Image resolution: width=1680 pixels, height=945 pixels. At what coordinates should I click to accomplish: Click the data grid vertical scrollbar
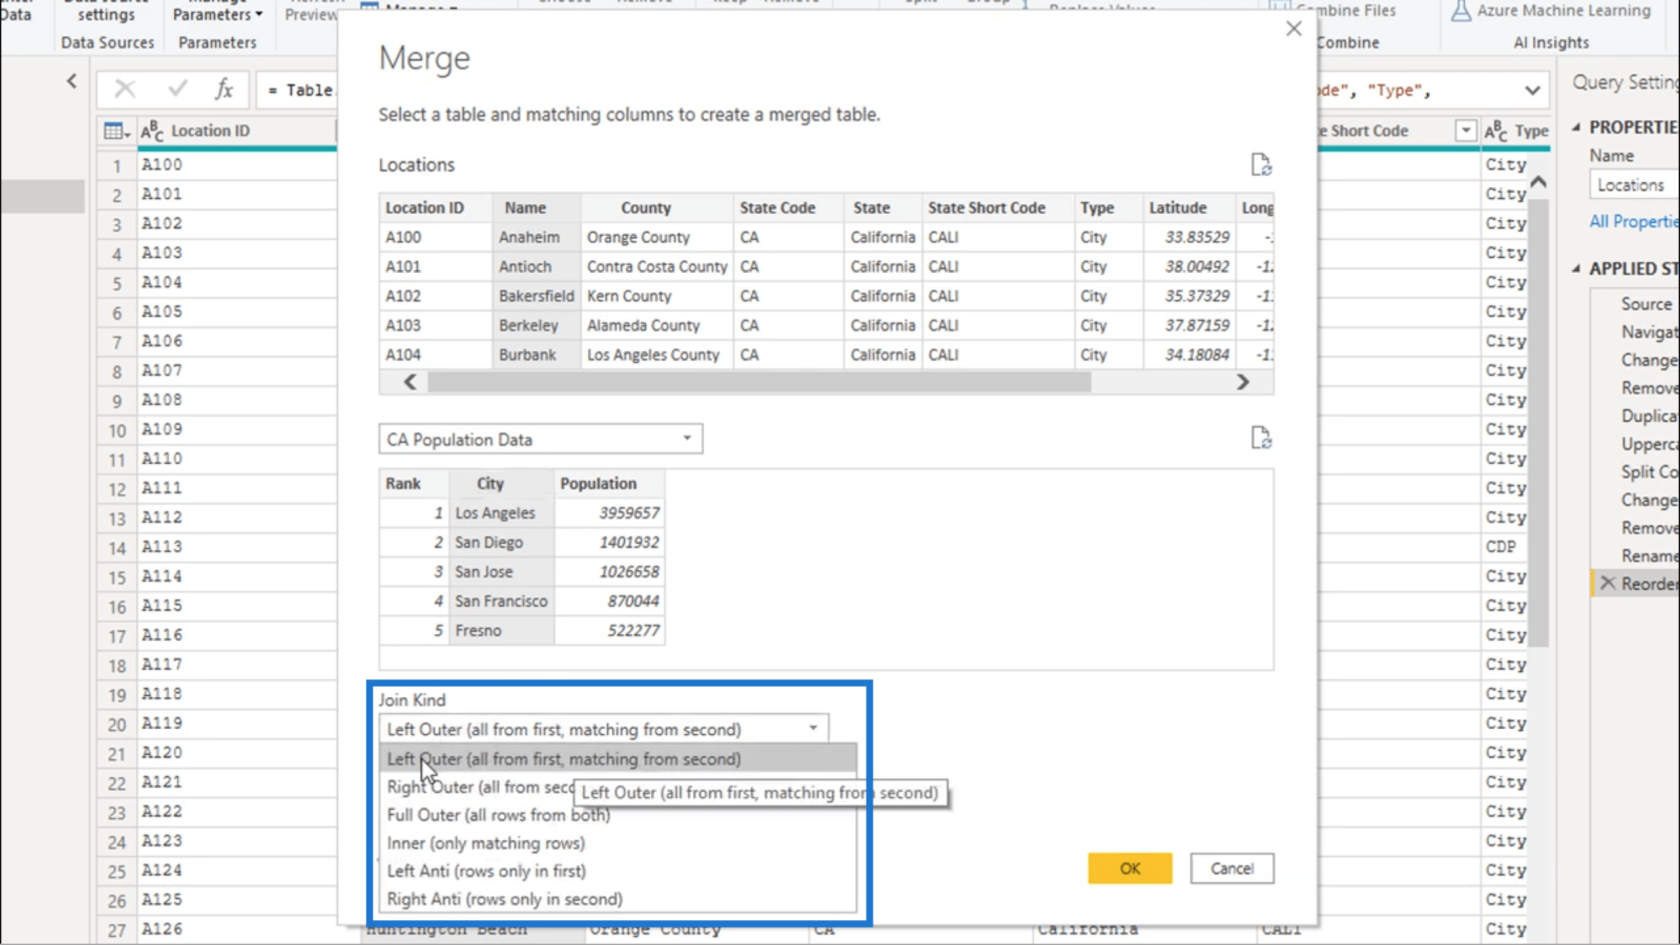pyautogui.click(x=1538, y=422)
